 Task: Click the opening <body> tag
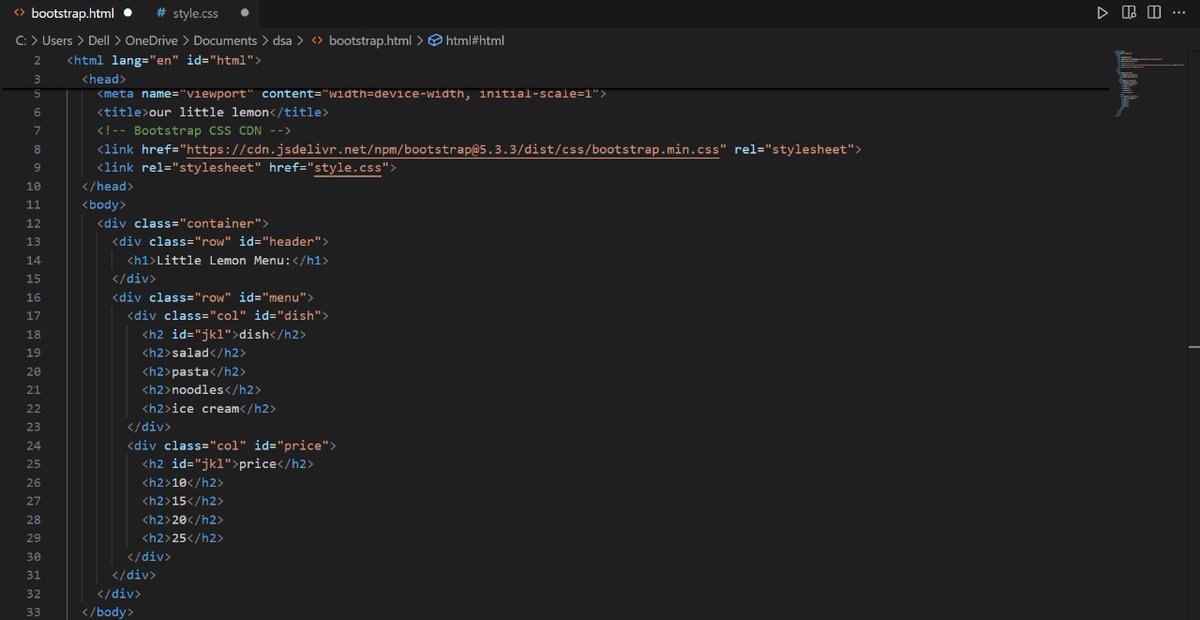point(104,205)
